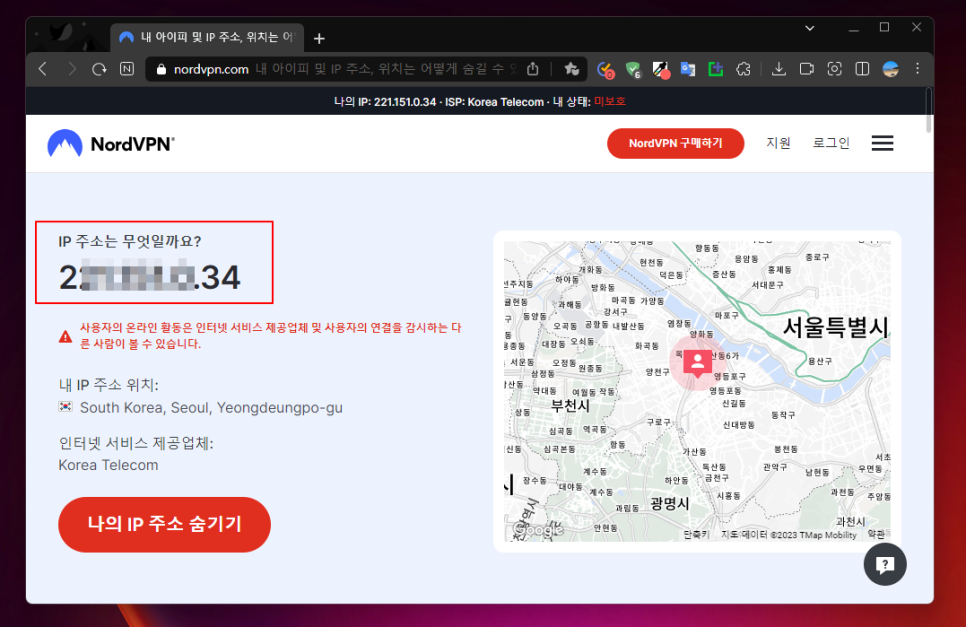
Task: Open the browser three-dot menu
Action: pyautogui.click(x=918, y=69)
